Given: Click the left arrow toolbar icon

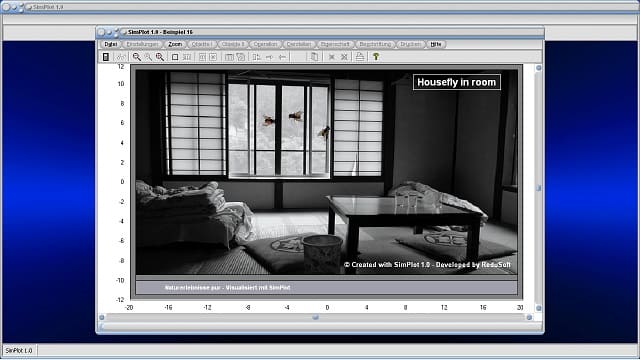Looking at the screenshot, I should tap(282, 57).
